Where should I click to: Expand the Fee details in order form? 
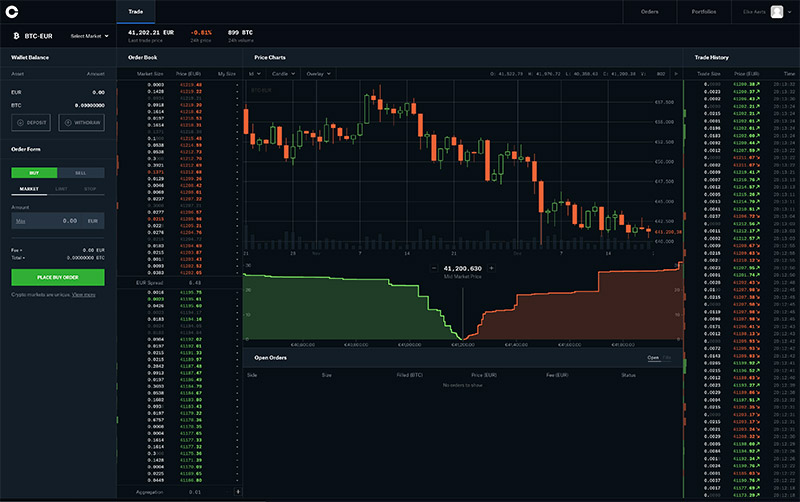click(x=17, y=250)
